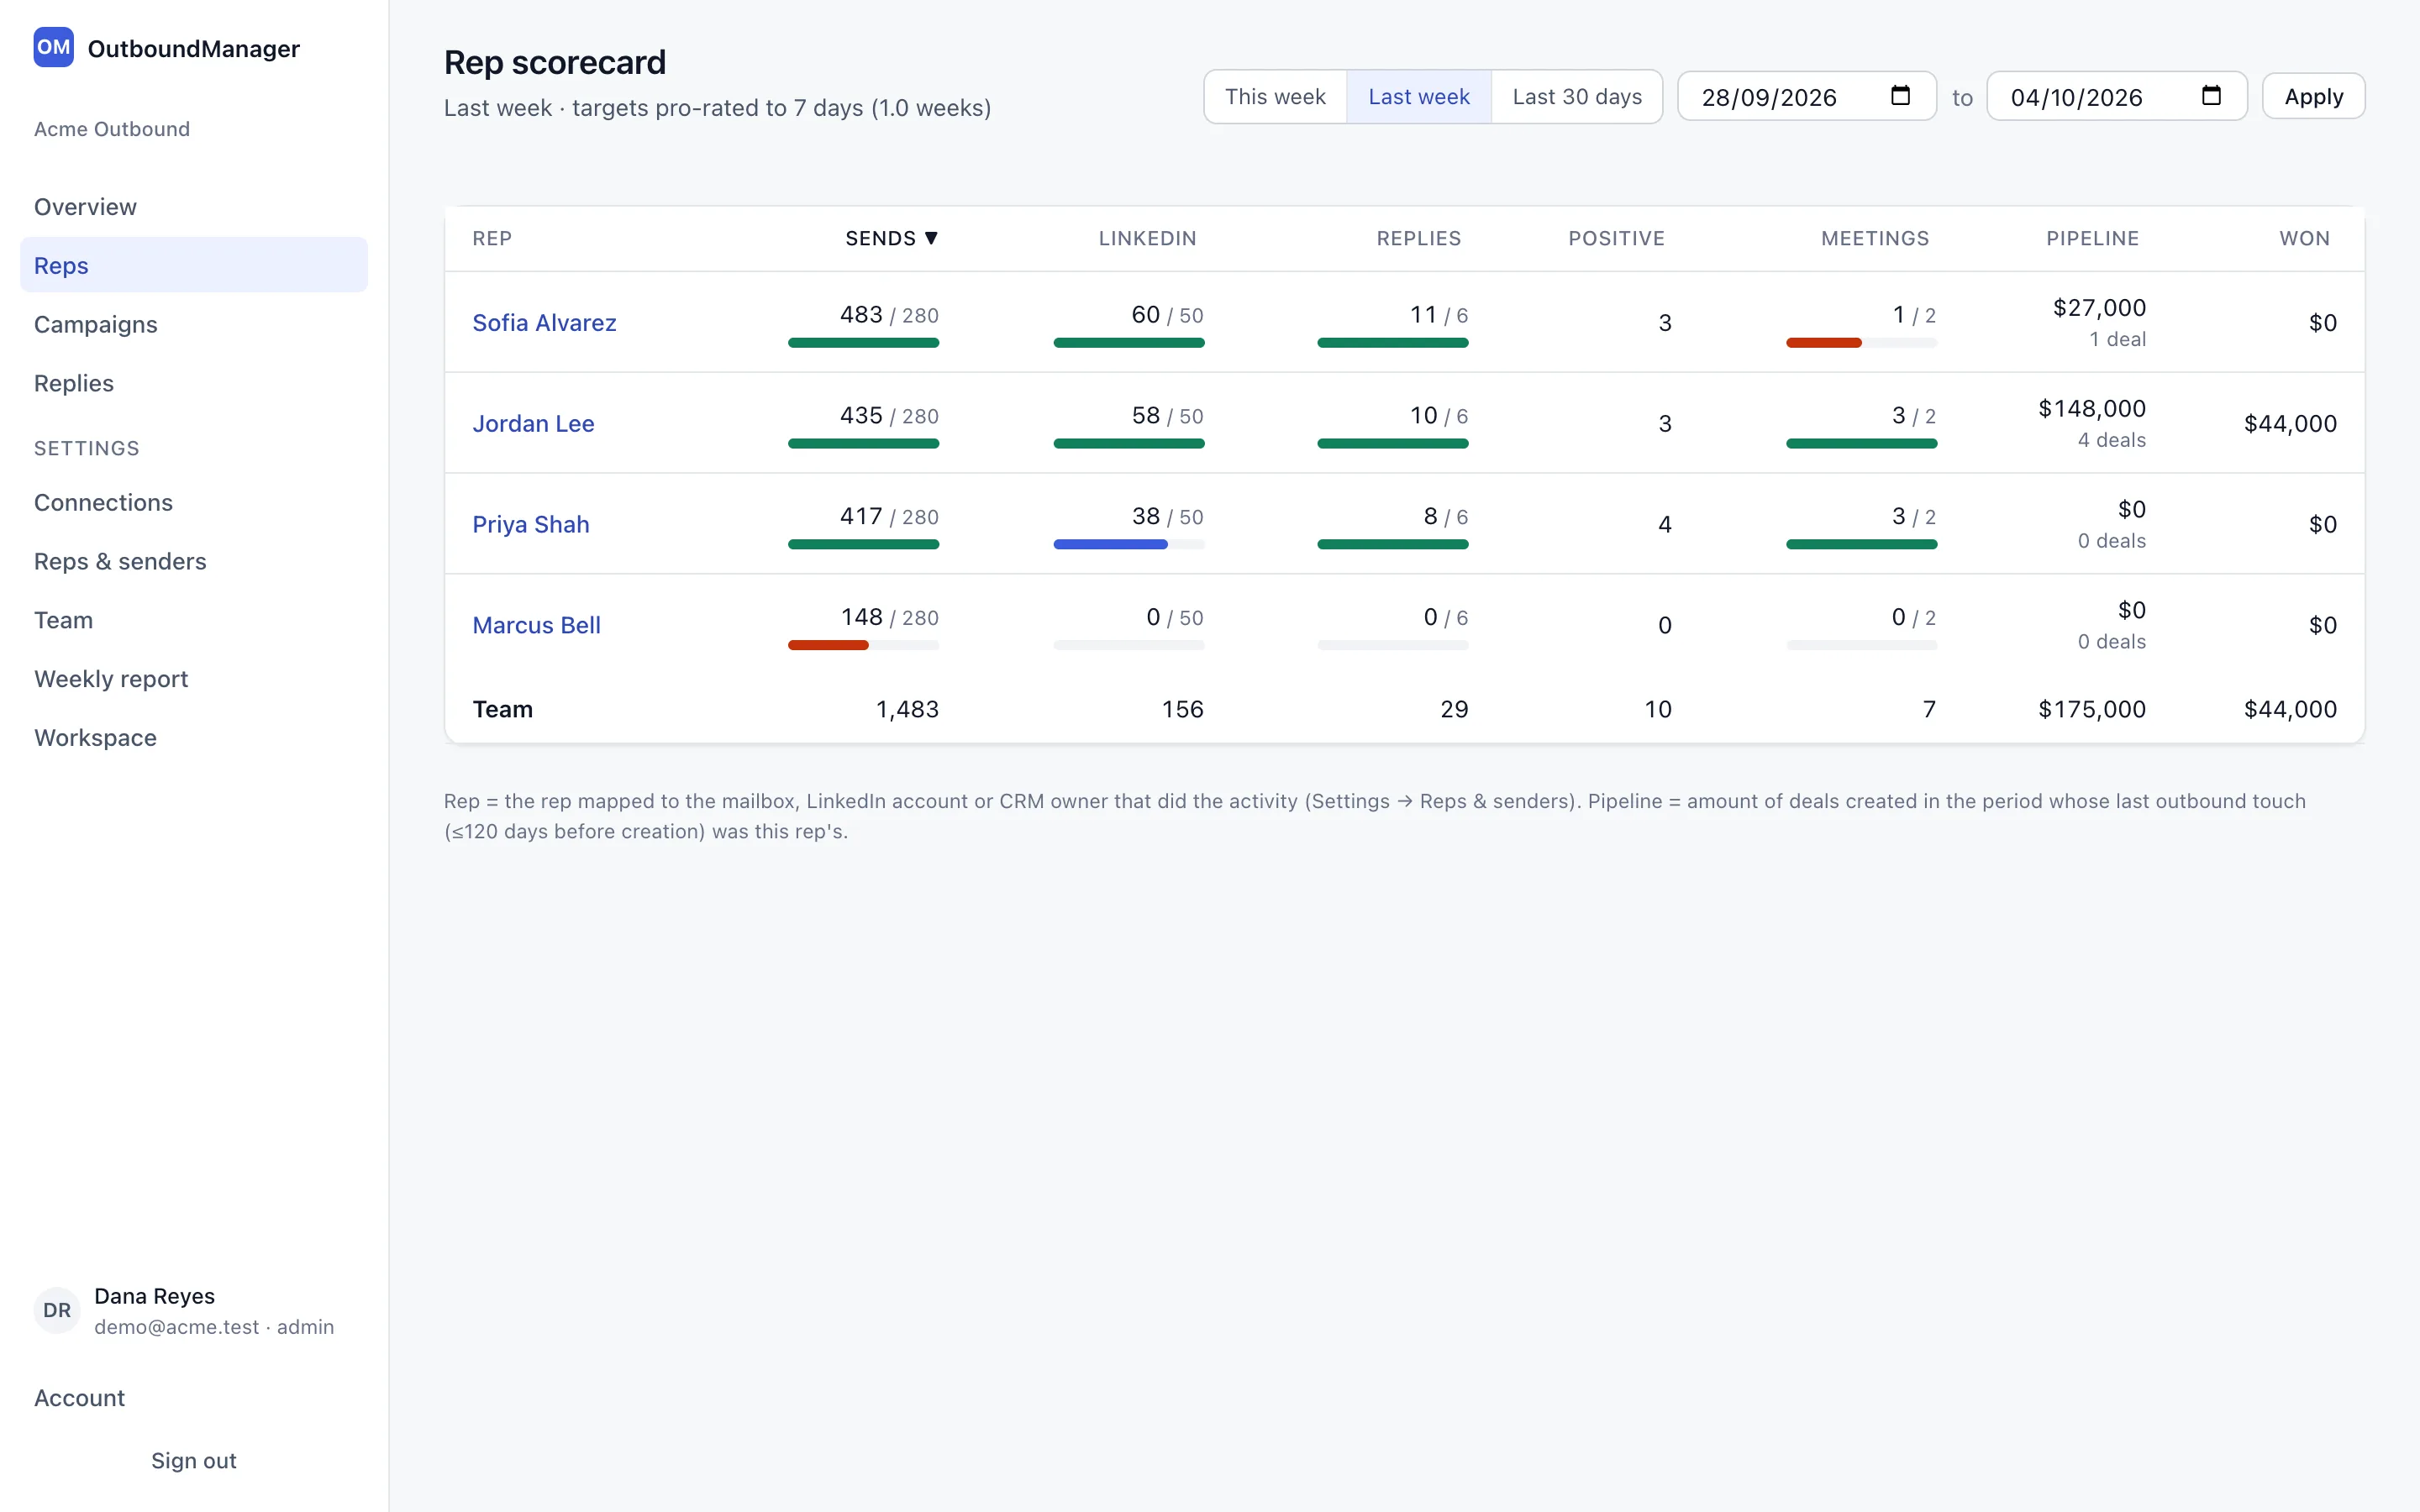Apply the selected date range
2420x1512 pixels.
click(2313, 97)
